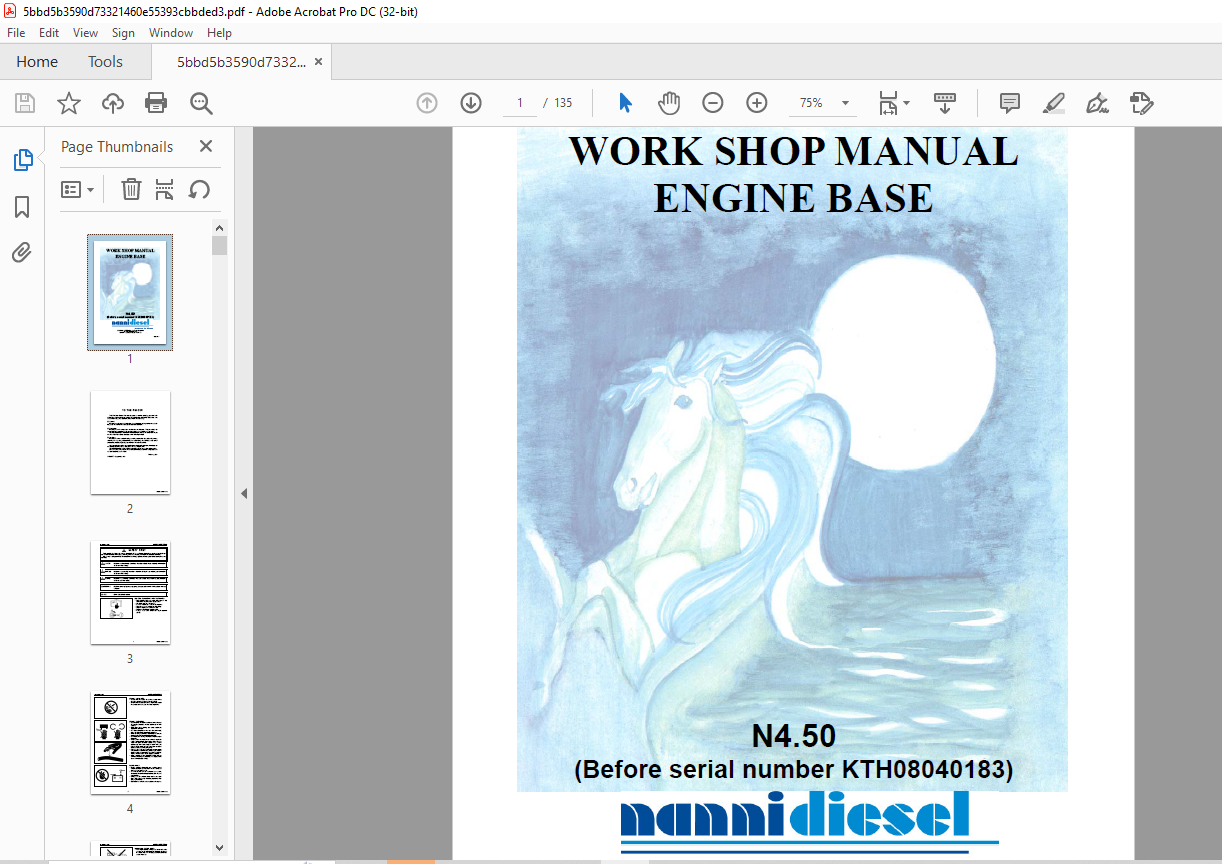
Task: Click the page number input field
Action: (x=520, y=103)
